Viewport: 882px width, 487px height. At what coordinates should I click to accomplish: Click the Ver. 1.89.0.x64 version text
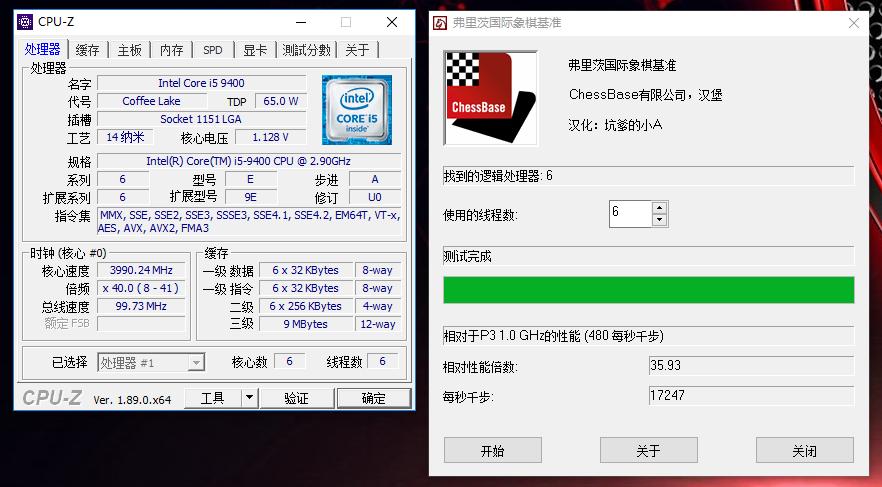pos(132,400)
